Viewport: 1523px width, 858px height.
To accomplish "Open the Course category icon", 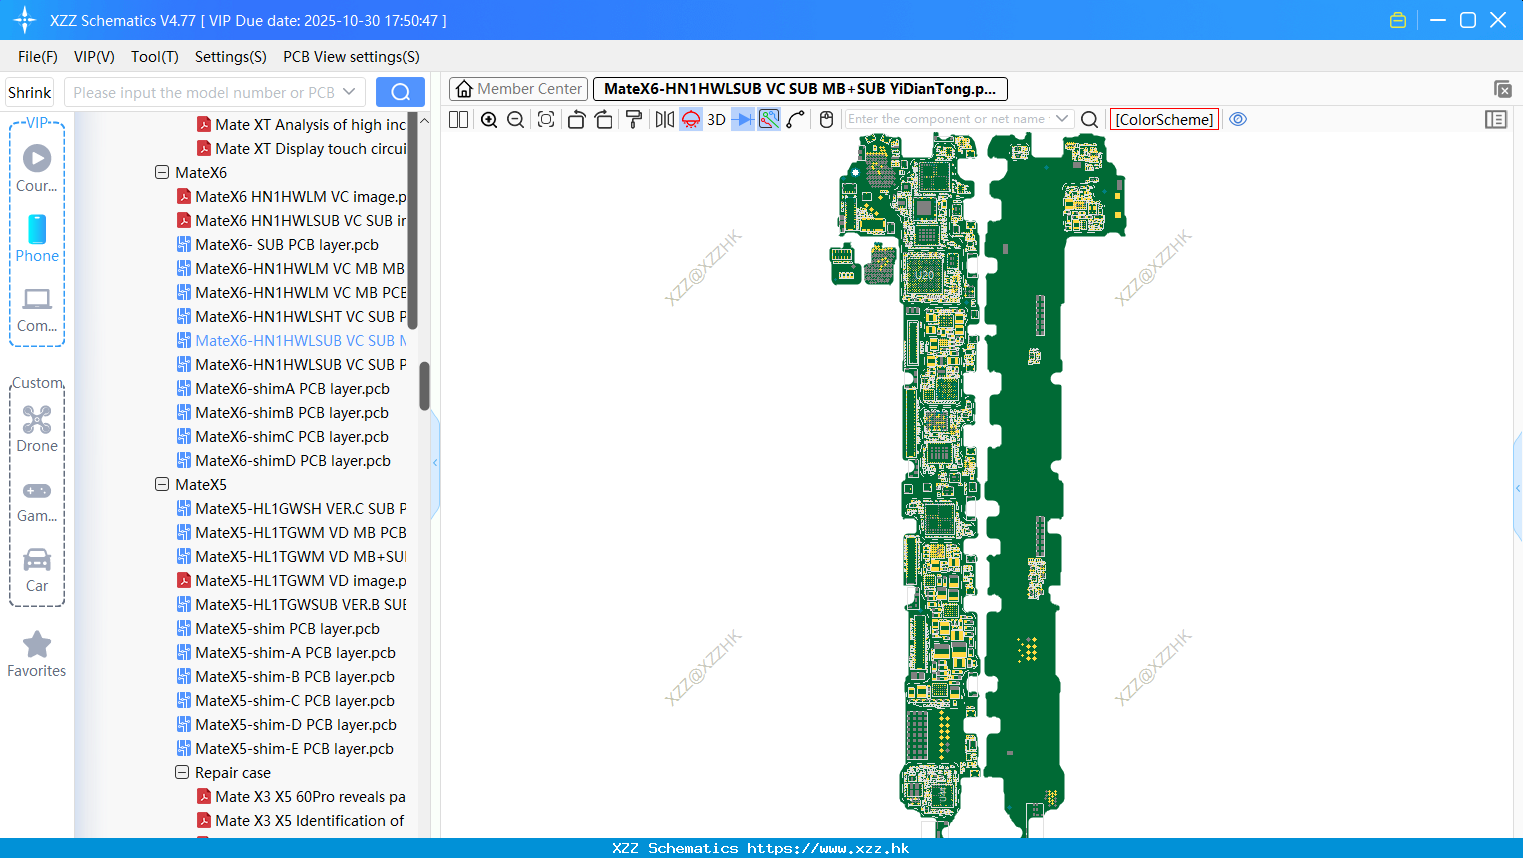I will tap(37, 168).
